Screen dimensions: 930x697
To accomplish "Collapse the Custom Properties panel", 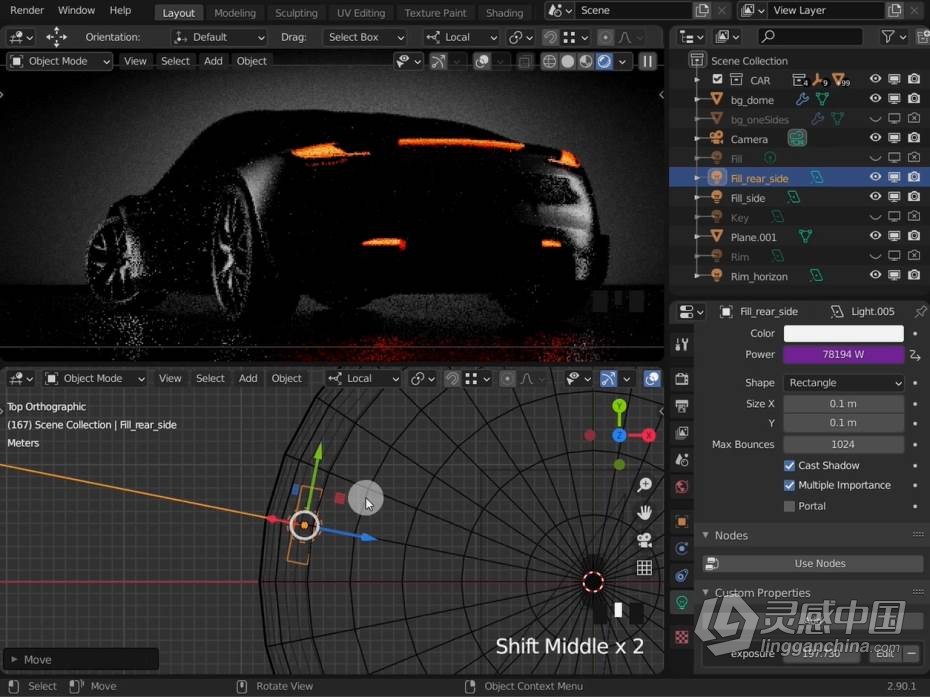I will point(705,593).
